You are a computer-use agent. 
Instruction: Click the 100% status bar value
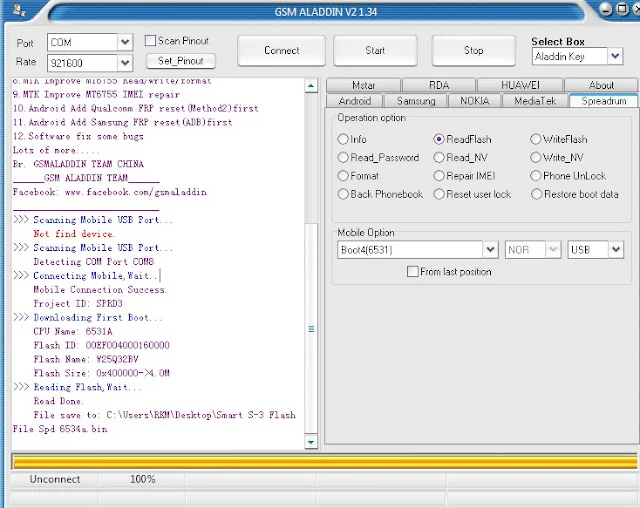[142, 479]
